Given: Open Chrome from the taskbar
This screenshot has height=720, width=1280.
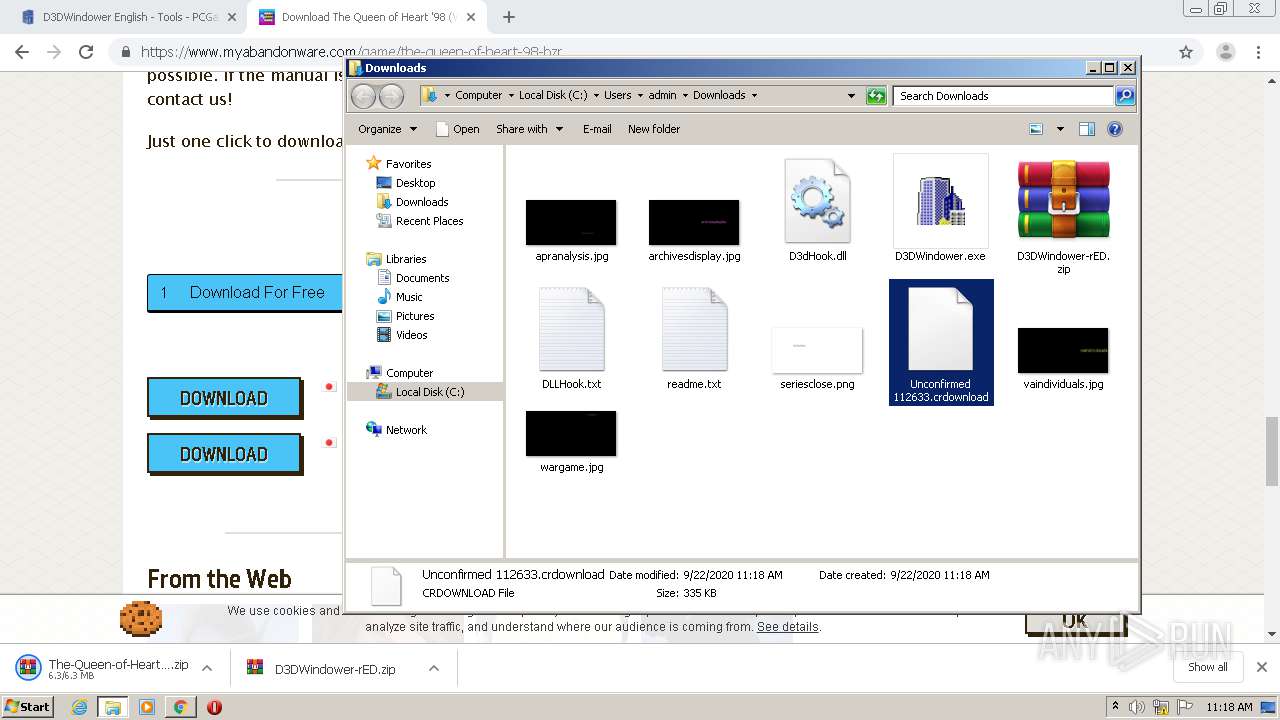Looking at the screenshot, I should tap(180, 707).
